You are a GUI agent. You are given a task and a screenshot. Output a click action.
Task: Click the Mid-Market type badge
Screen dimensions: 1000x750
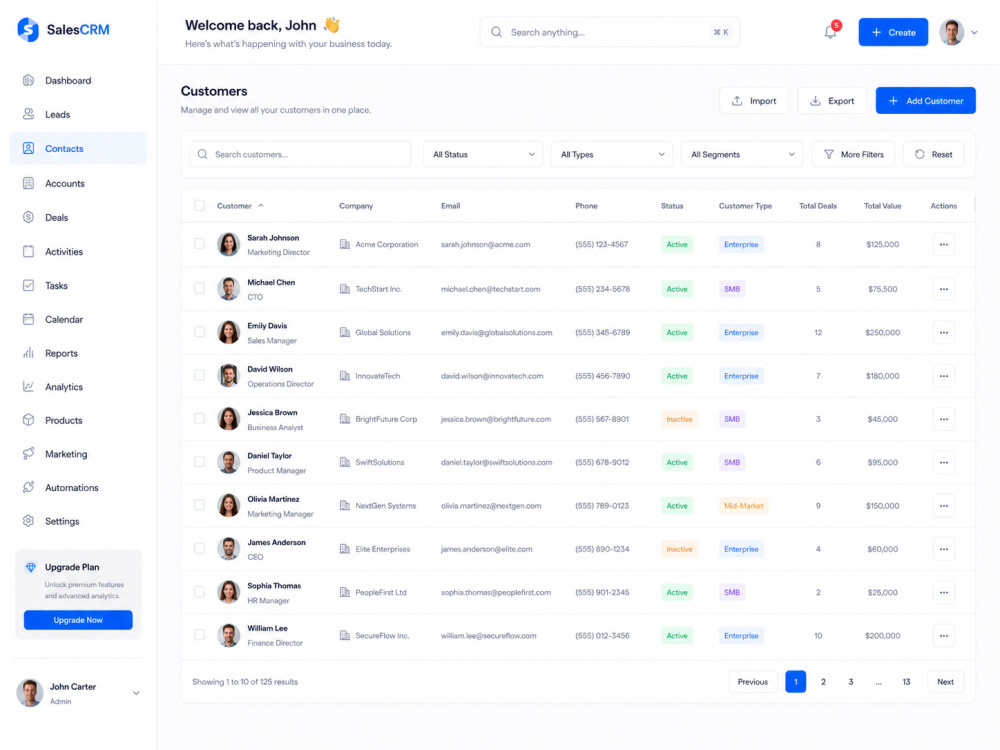coord(744,506)
